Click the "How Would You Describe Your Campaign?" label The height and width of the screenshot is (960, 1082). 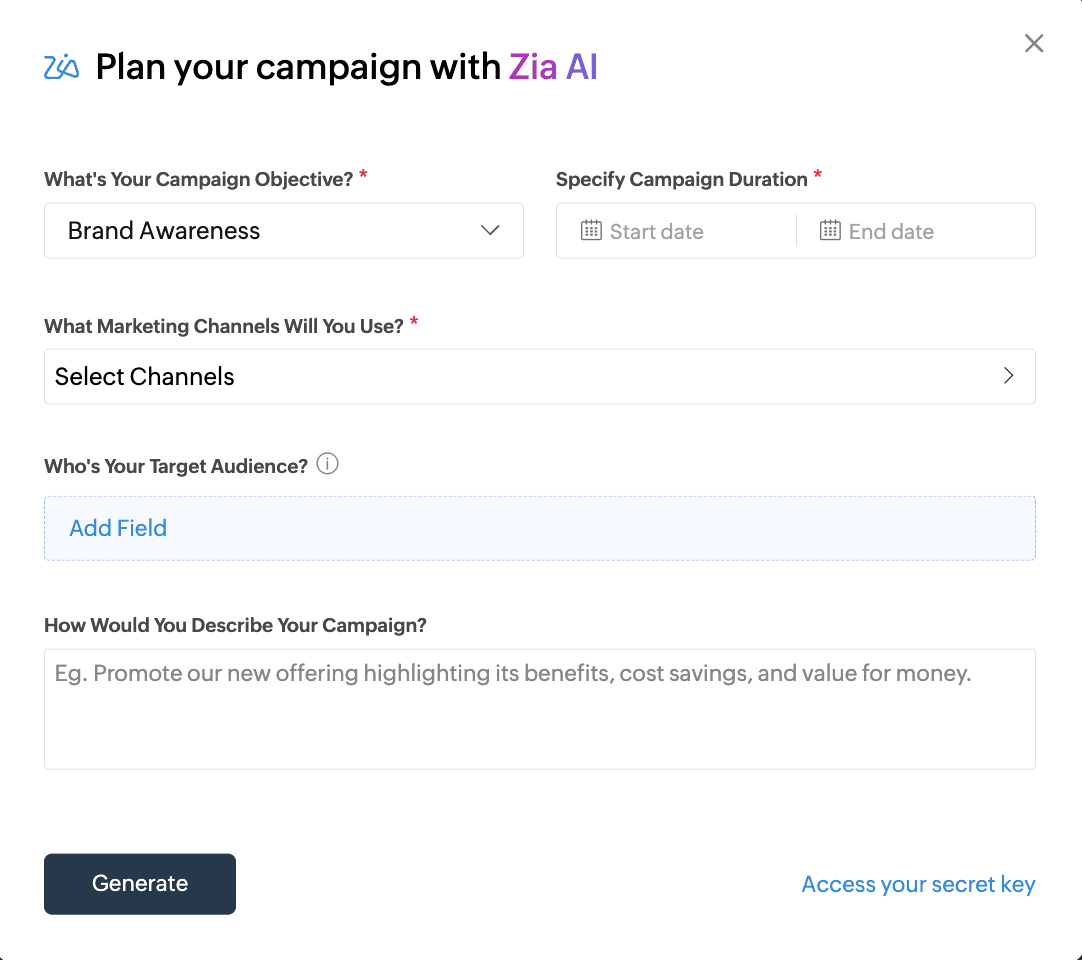(x=235, y=625)
